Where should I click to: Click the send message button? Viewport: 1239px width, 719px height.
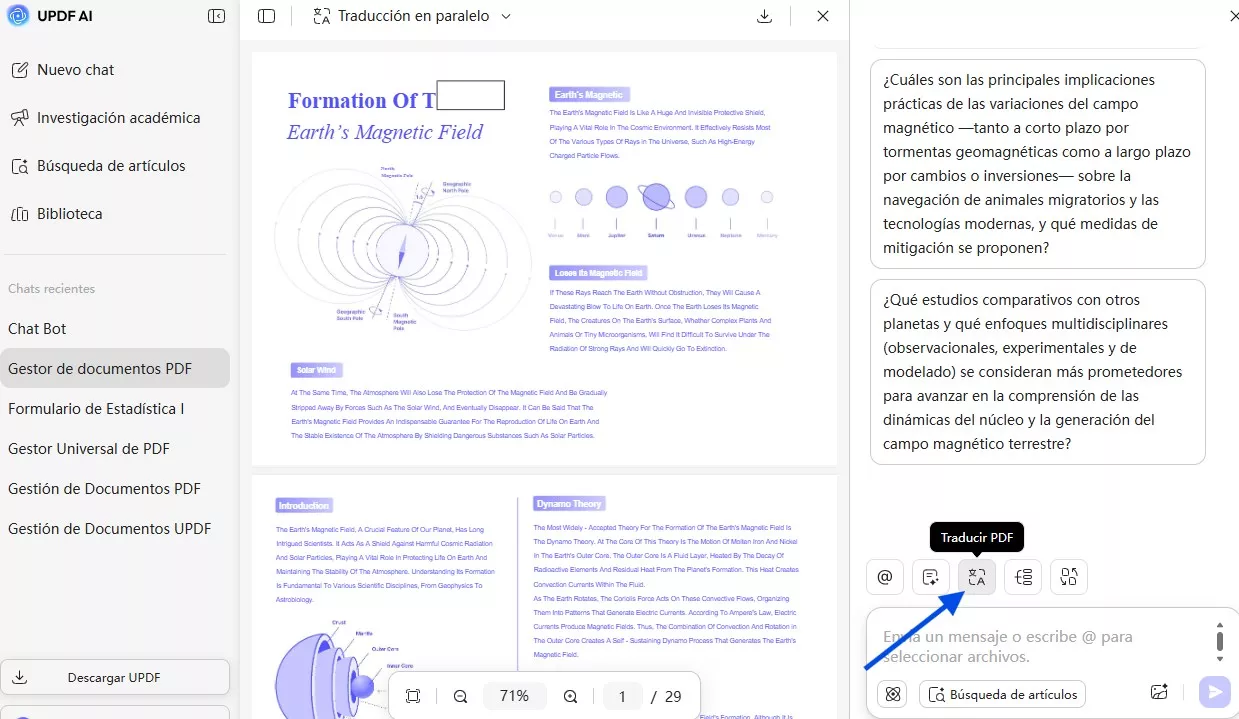pyautogui.click(x=1215, y=692)
